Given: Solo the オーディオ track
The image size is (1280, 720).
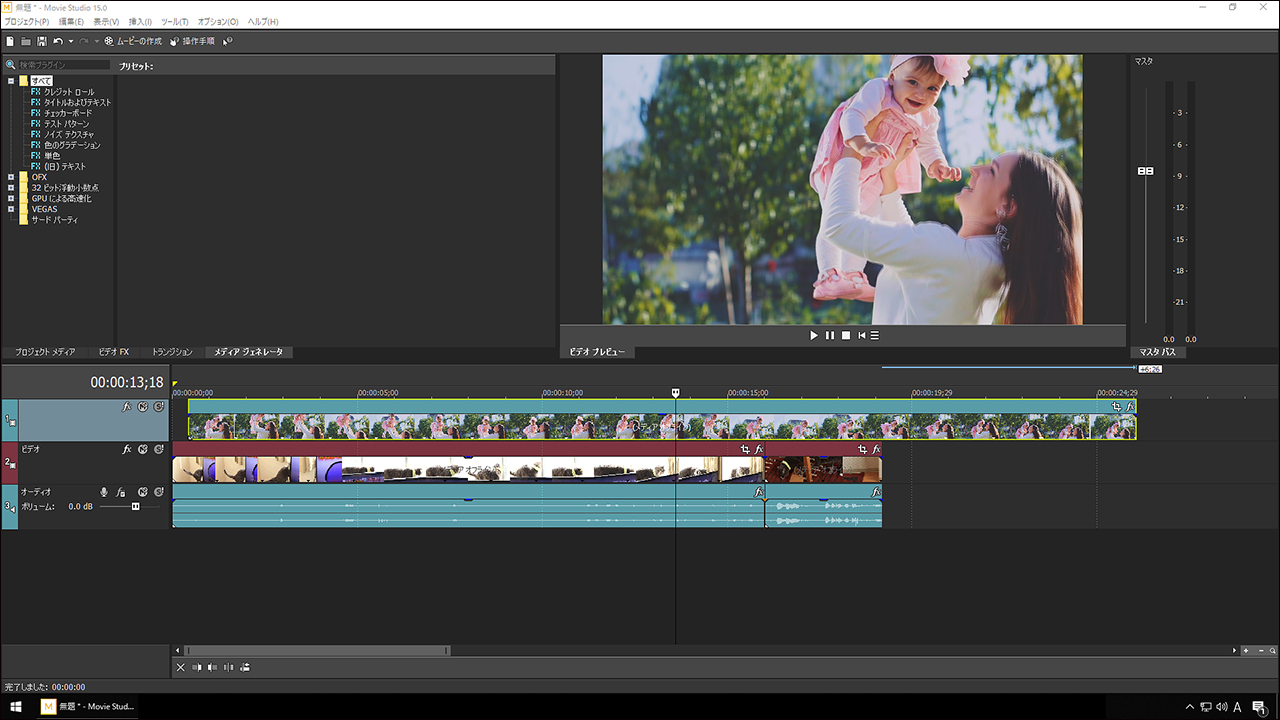Looking at the screenshot, I should [159, 492].
